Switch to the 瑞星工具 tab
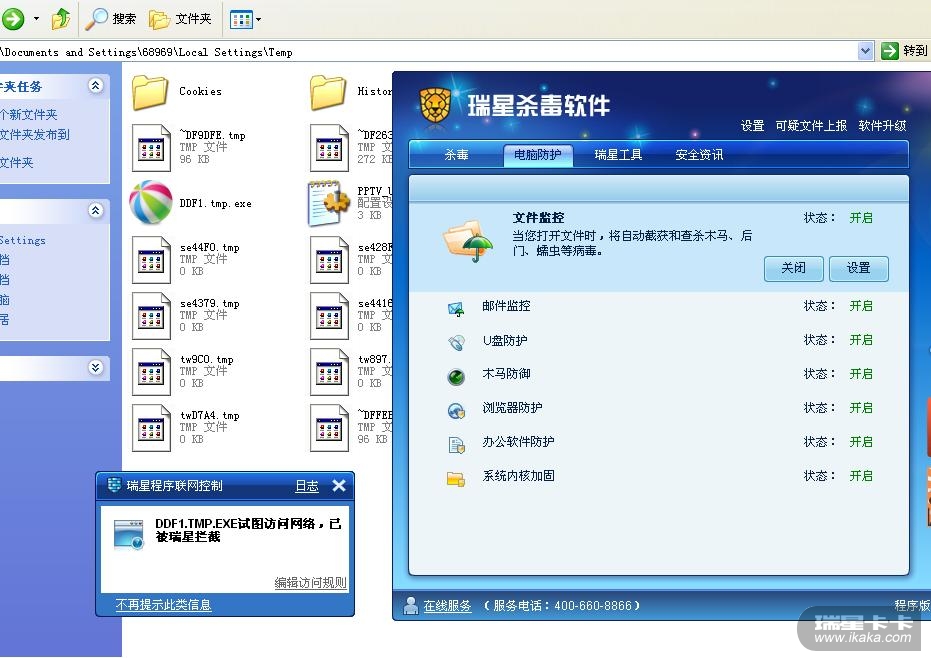The width and height of the screenshot is (931, 658). coord(618,155)
